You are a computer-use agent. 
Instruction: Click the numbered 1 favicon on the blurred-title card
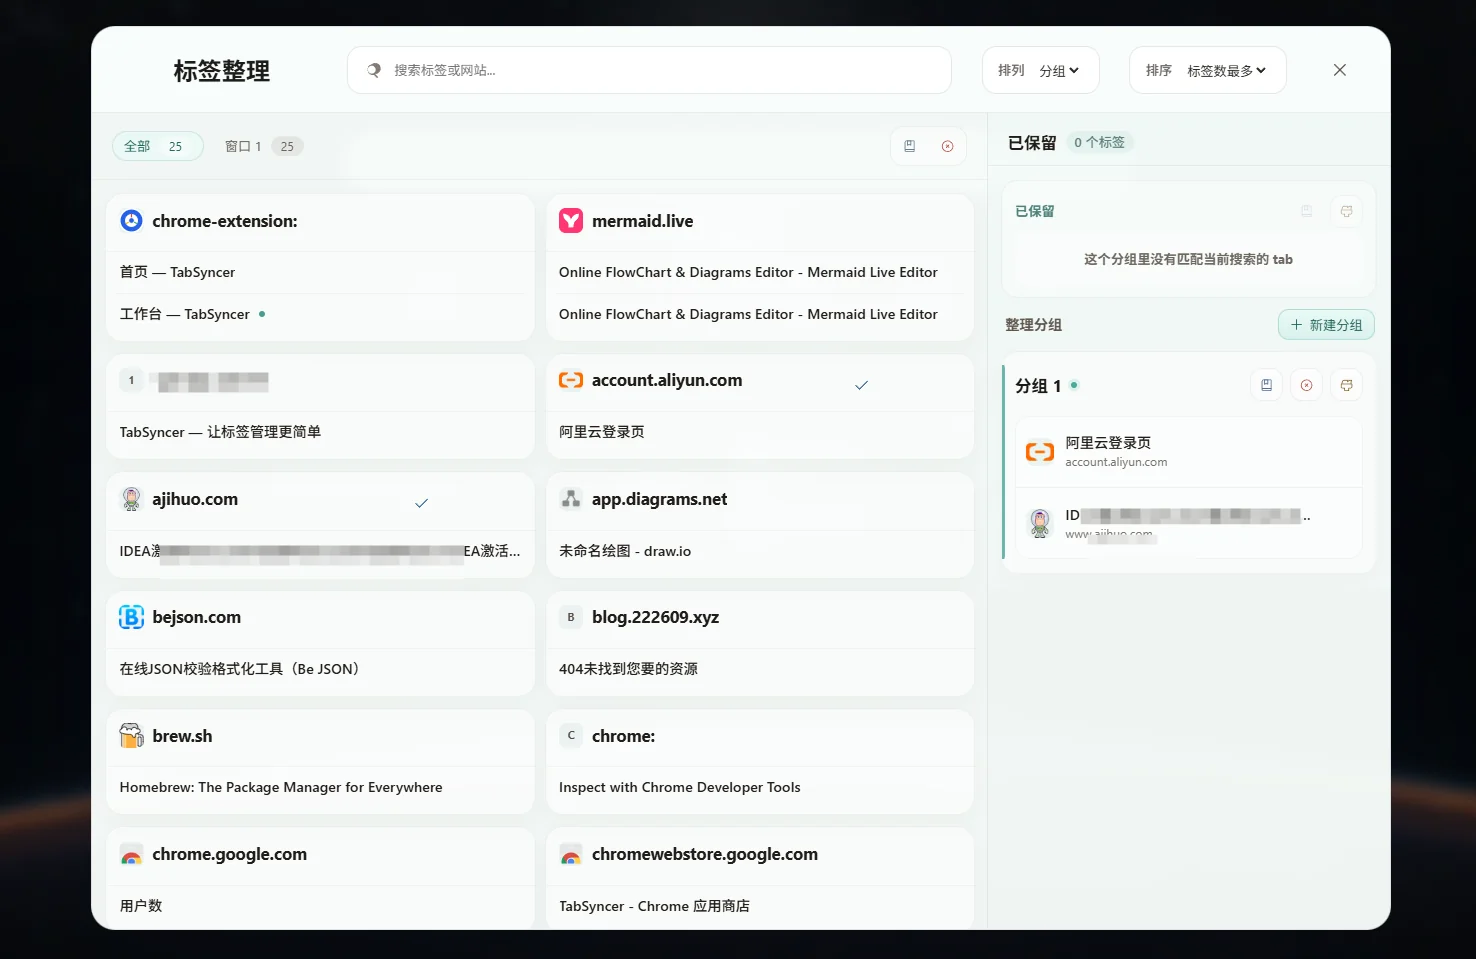pos(131,380)
